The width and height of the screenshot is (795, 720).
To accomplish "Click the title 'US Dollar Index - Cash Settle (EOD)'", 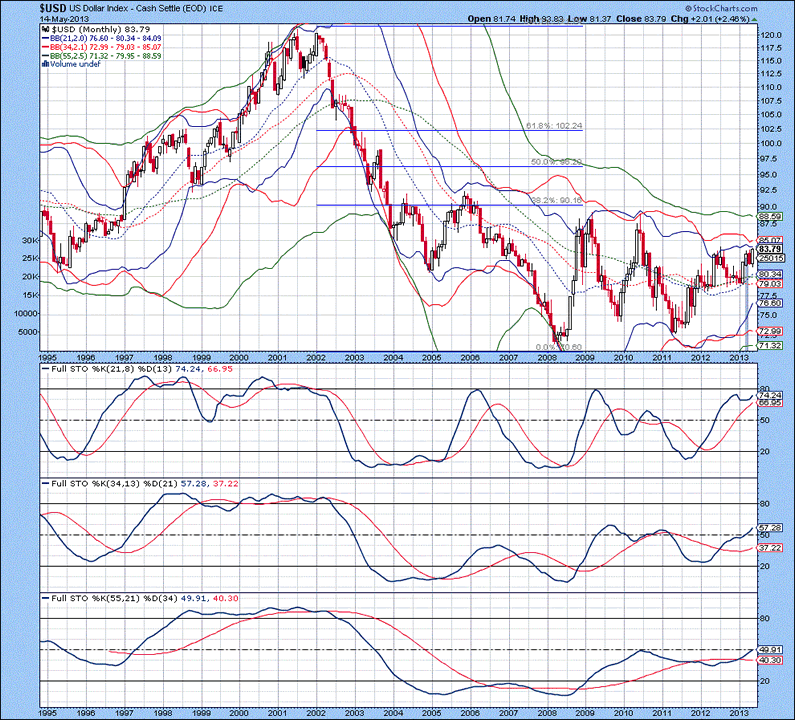I will [139, 9].
